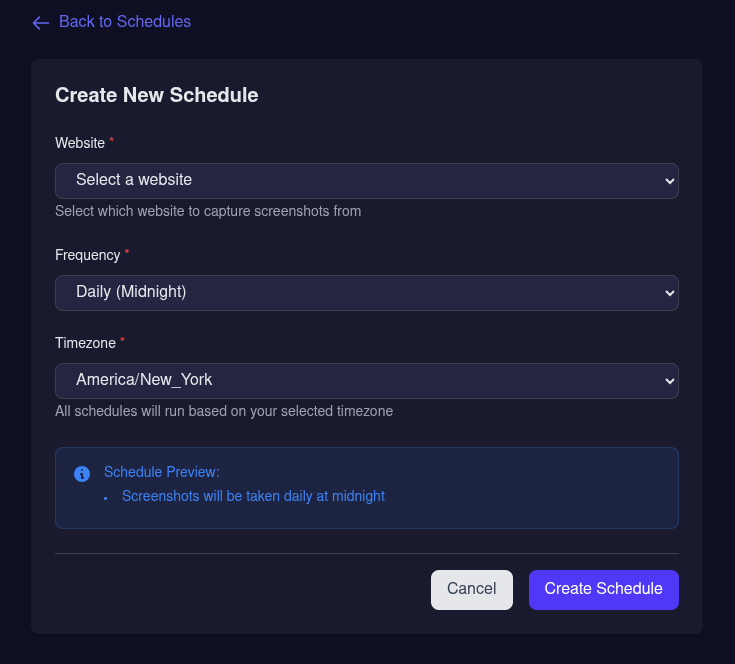Click the Create New Schedule heading
The height and width of the screenshot is (664, 735).
157,96
